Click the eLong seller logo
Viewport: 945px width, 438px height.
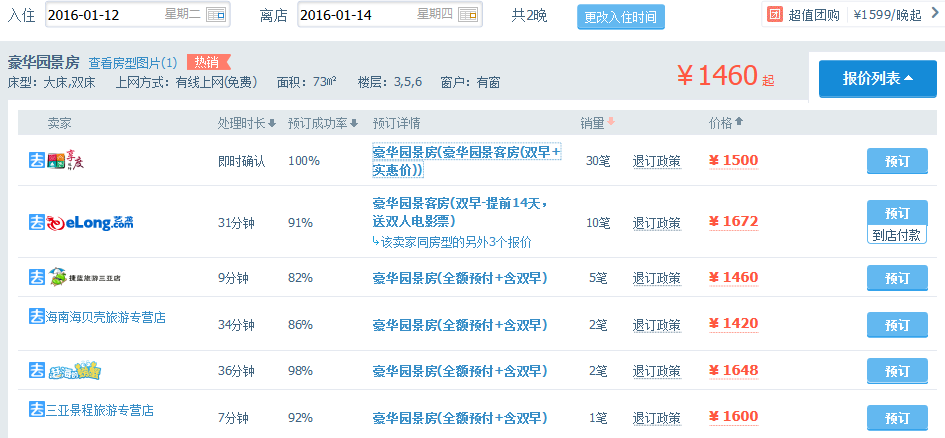click(x=80, y=222)
